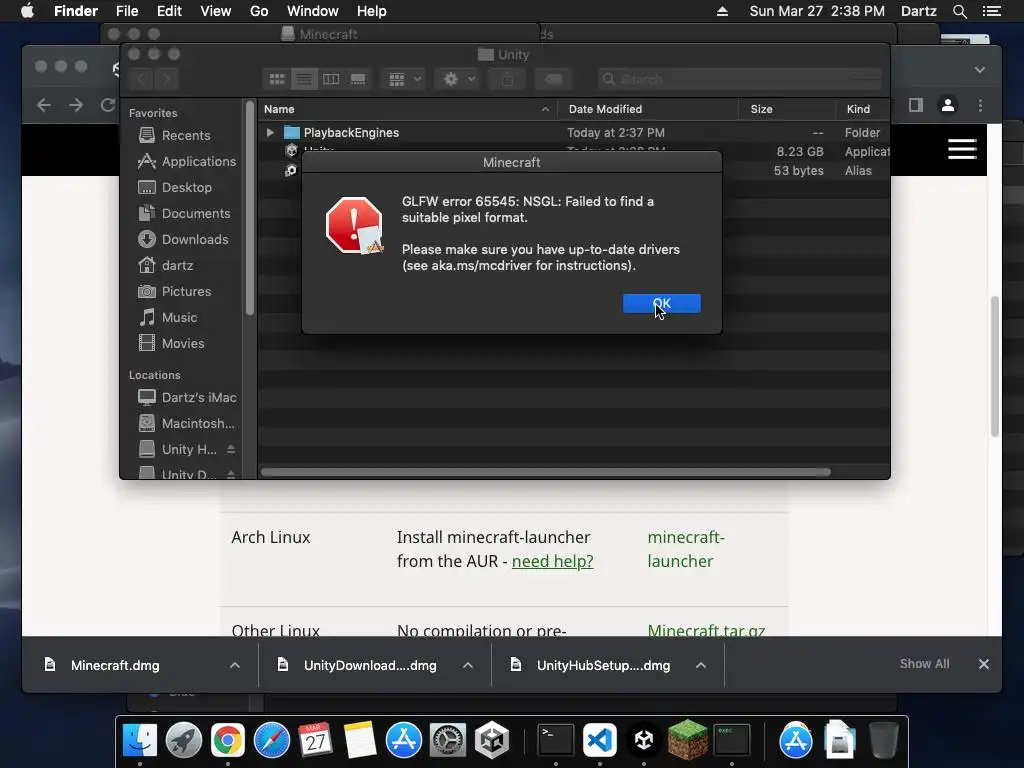Click the eject icon in menu bar
Image resolution: width=1024 pixels, height=768 pixels.
(722, 11)
